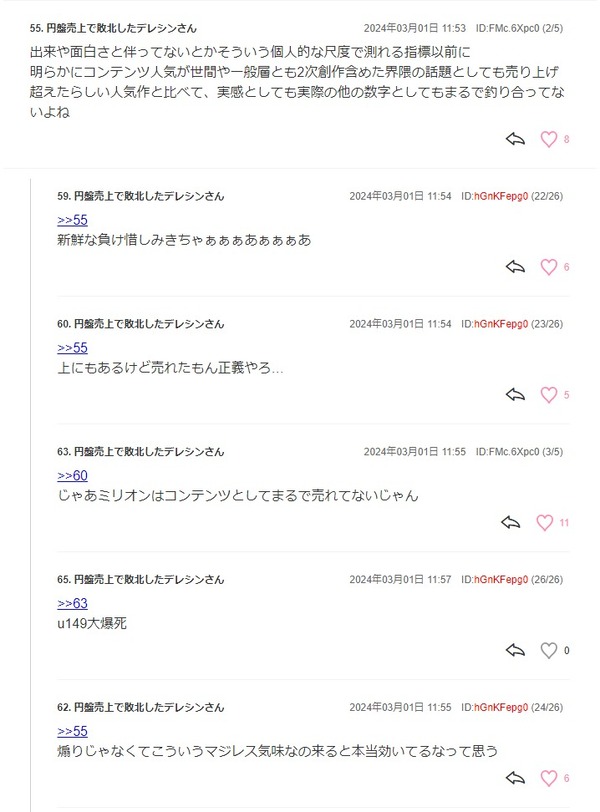Like comment 63 showing 11 likes
Viewport: 600px width, 812px height.
(x=545, y=523)
